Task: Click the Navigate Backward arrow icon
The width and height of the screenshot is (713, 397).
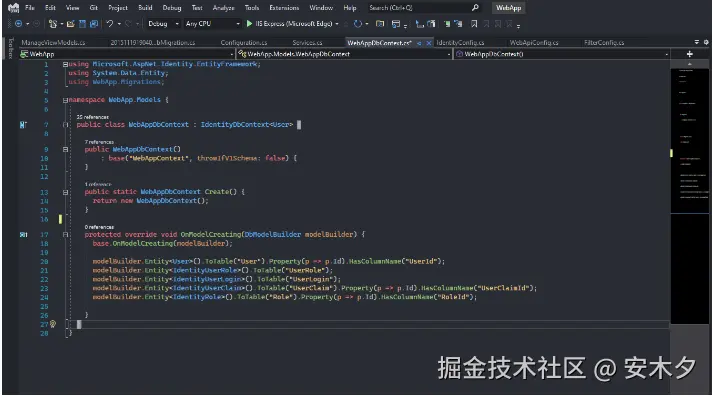Action: (19, 24)
